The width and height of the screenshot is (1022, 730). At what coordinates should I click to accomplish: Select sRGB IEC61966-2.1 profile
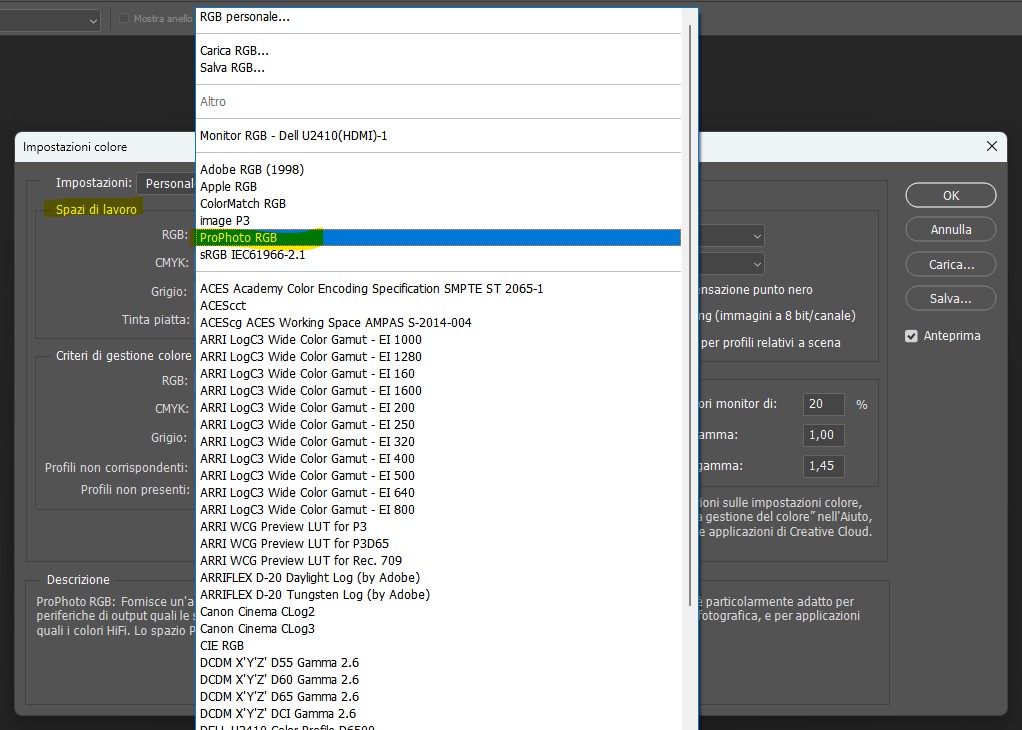pyautogui.click(x=438, y=254)
